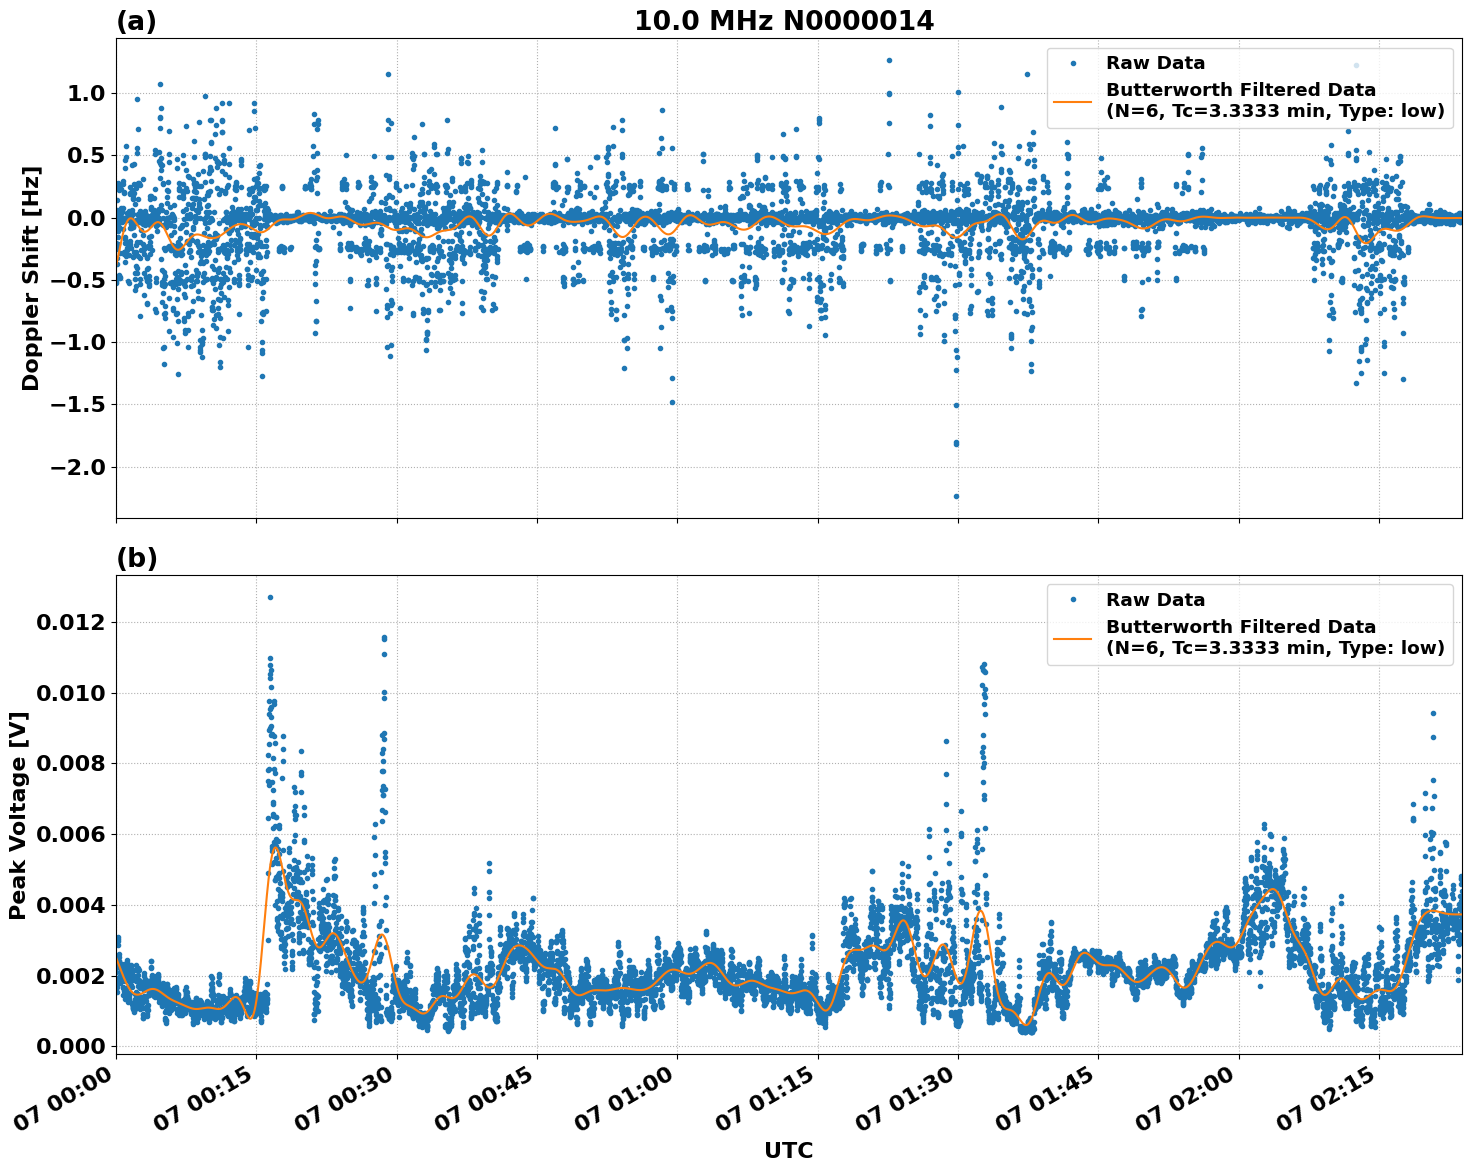Select the highest blue scatter point near 07 01:30

888,58
